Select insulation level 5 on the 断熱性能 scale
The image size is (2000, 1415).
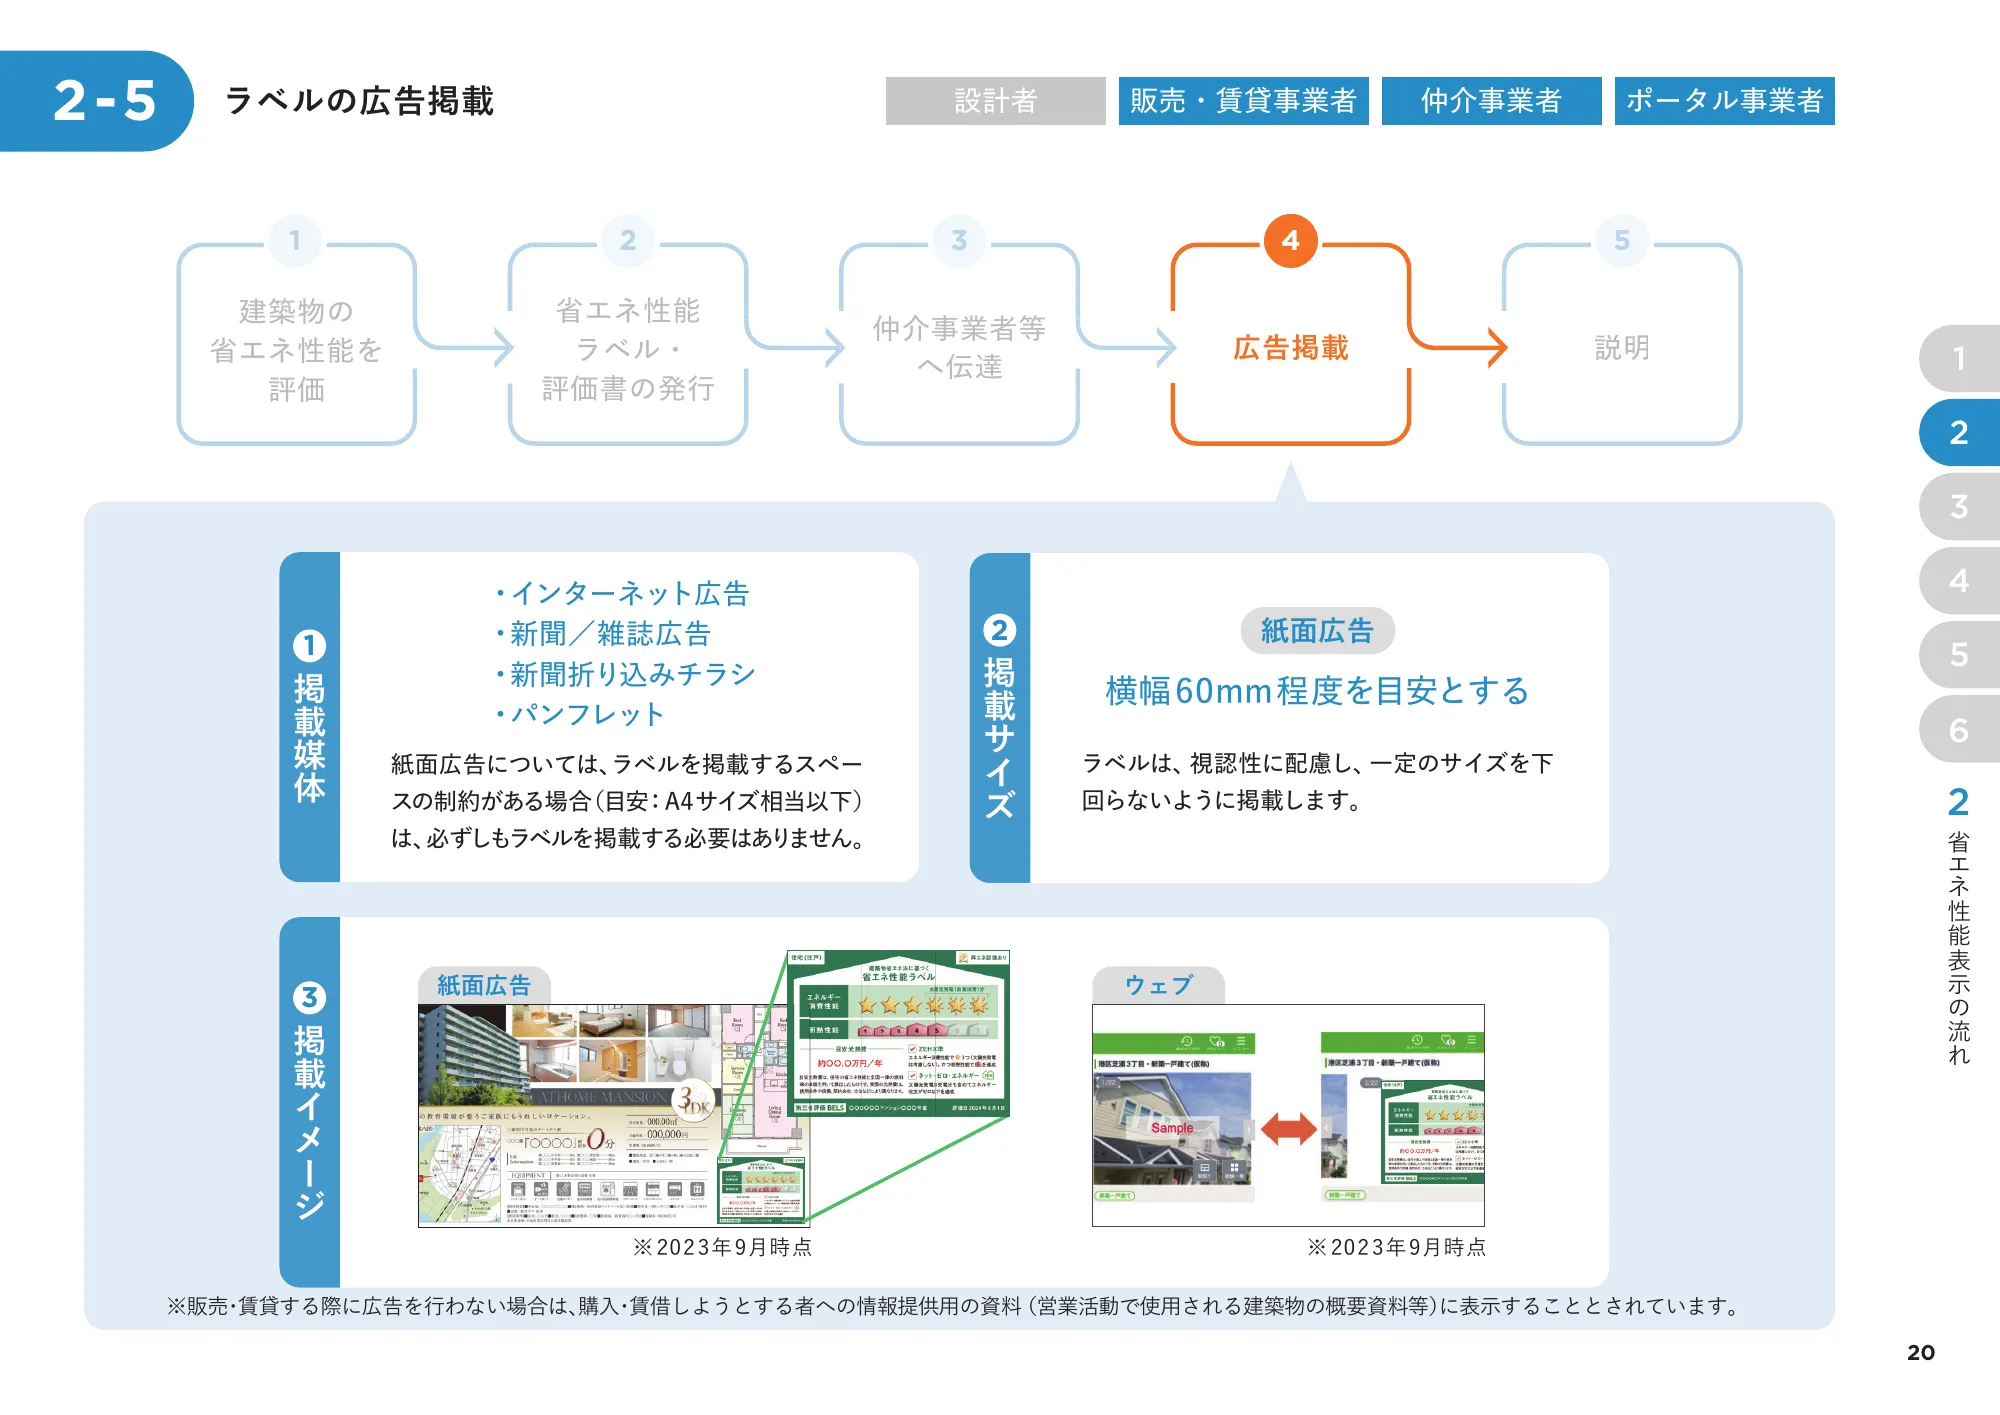937,1029
